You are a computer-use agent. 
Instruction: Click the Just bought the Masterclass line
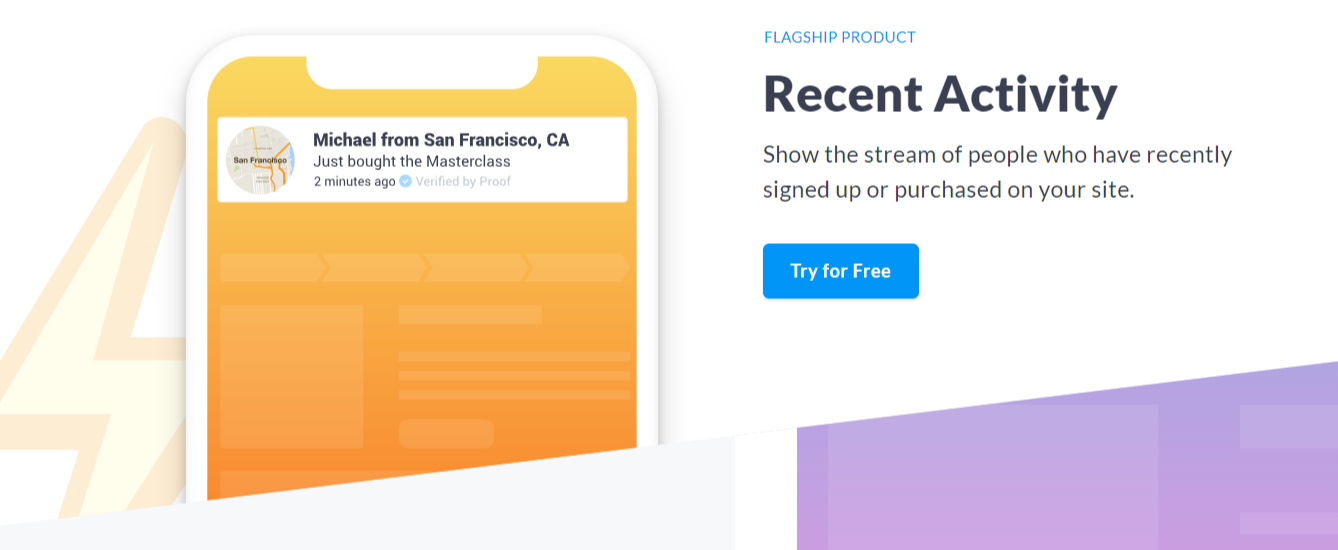coord(412,161)
